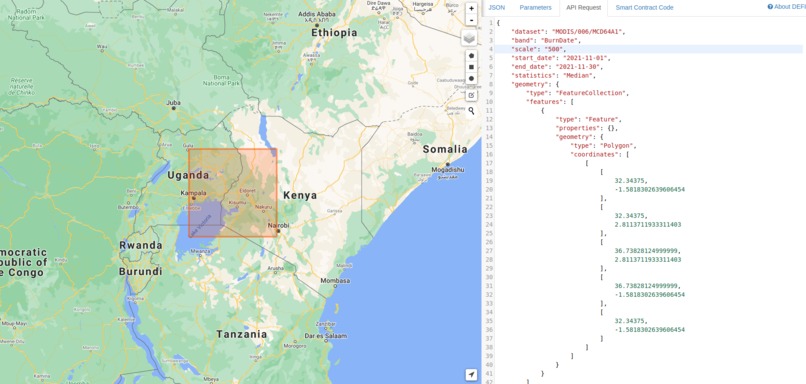The height and width of the screenshot is (384, 806).
Task: Click the "BurnDate" band value
Action: [x=561, y=40]
